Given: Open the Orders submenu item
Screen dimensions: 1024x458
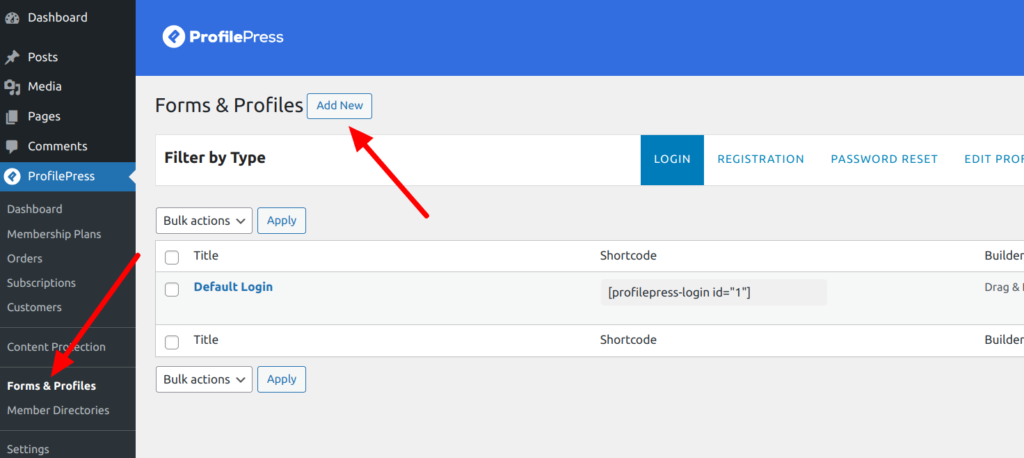Looking at the screenshot, I should coord(25,259).
